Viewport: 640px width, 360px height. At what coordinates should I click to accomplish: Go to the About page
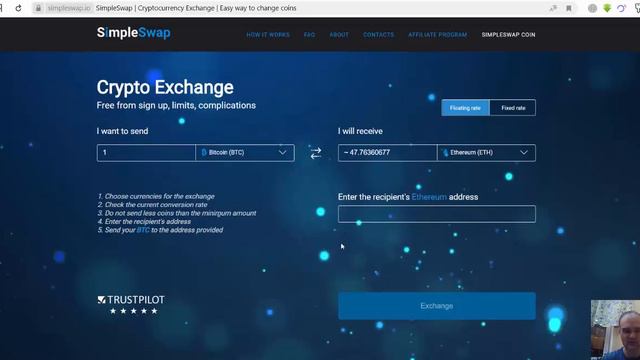coord(339,35)
